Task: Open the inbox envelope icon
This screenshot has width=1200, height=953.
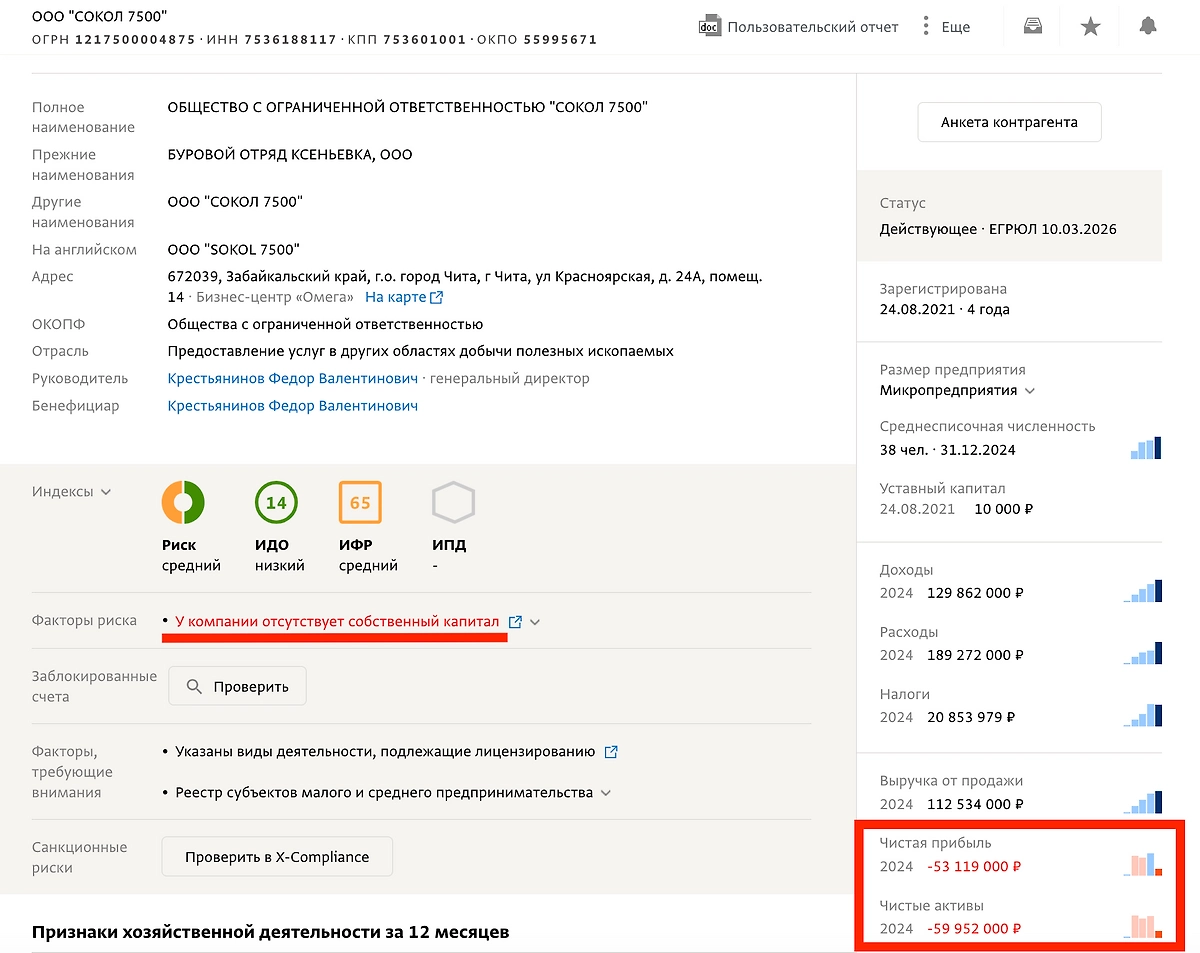Action: point(1031,25)
